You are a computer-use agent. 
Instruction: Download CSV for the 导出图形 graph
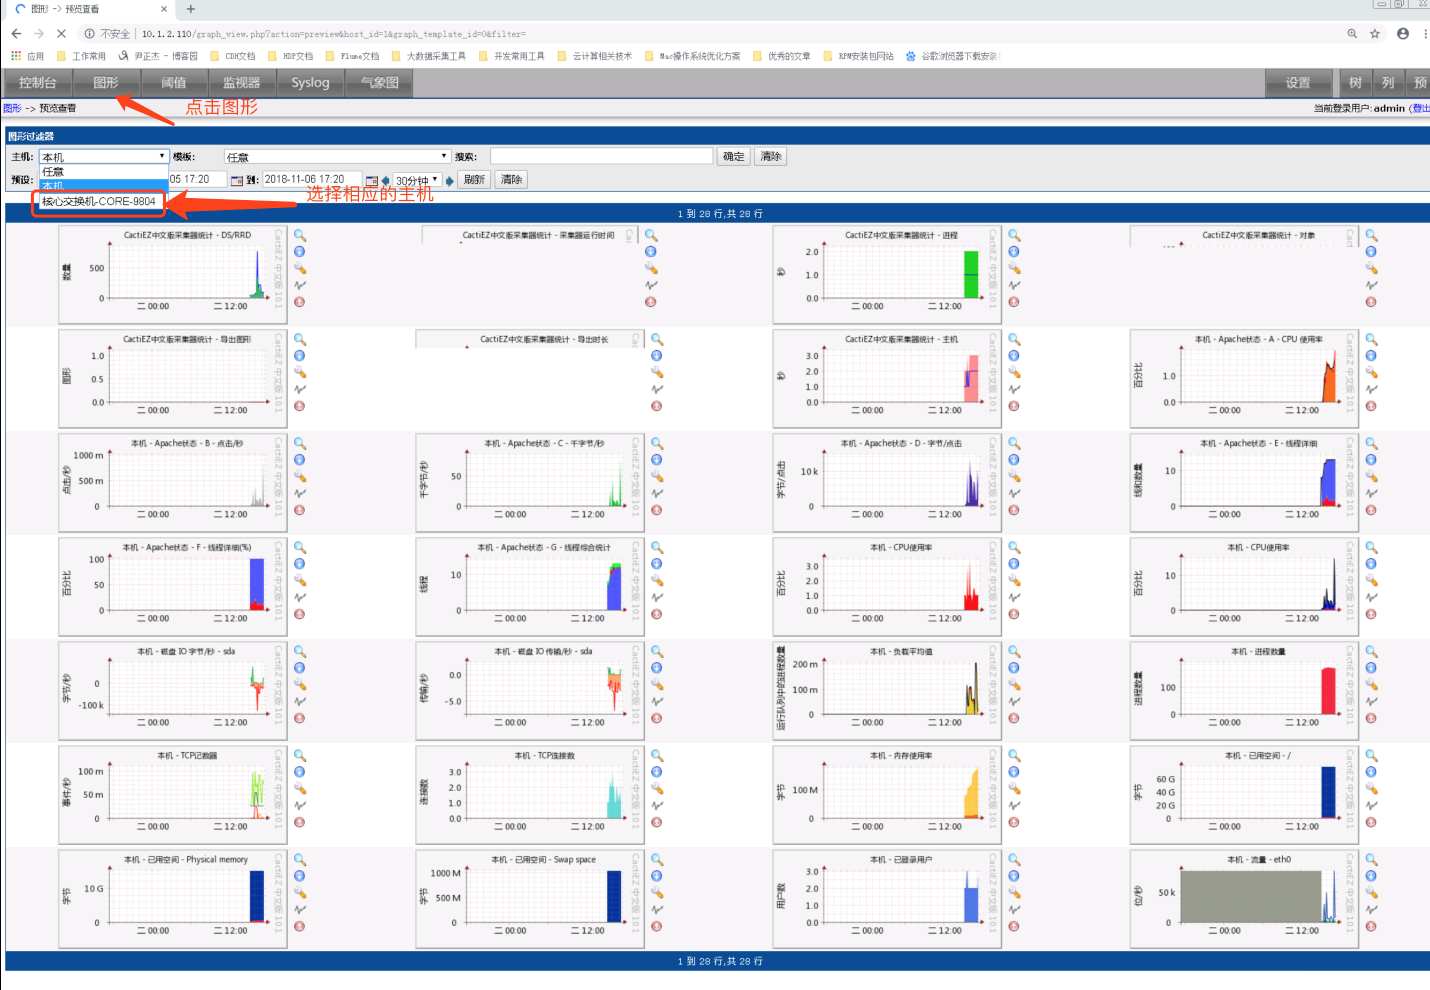tap(299, 356)
